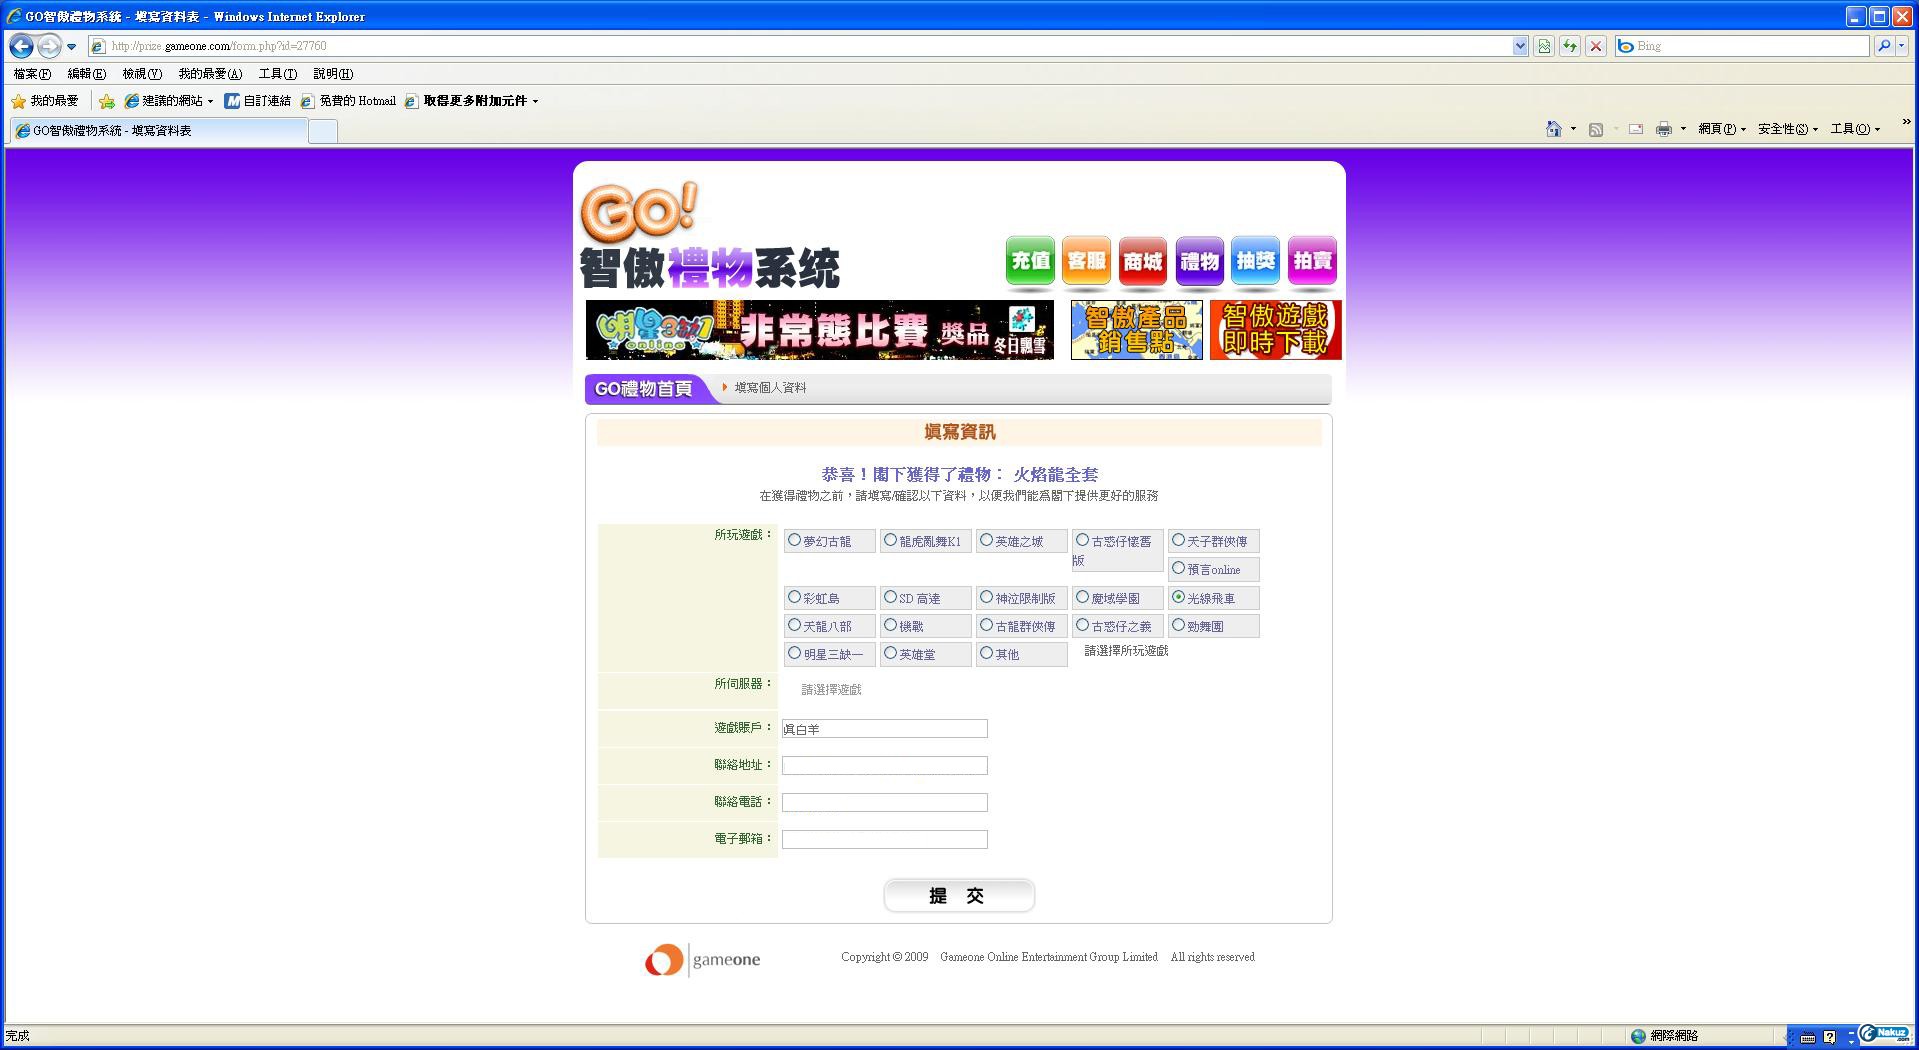Click the 遊戲賬戶 input field

pos(885,729)
